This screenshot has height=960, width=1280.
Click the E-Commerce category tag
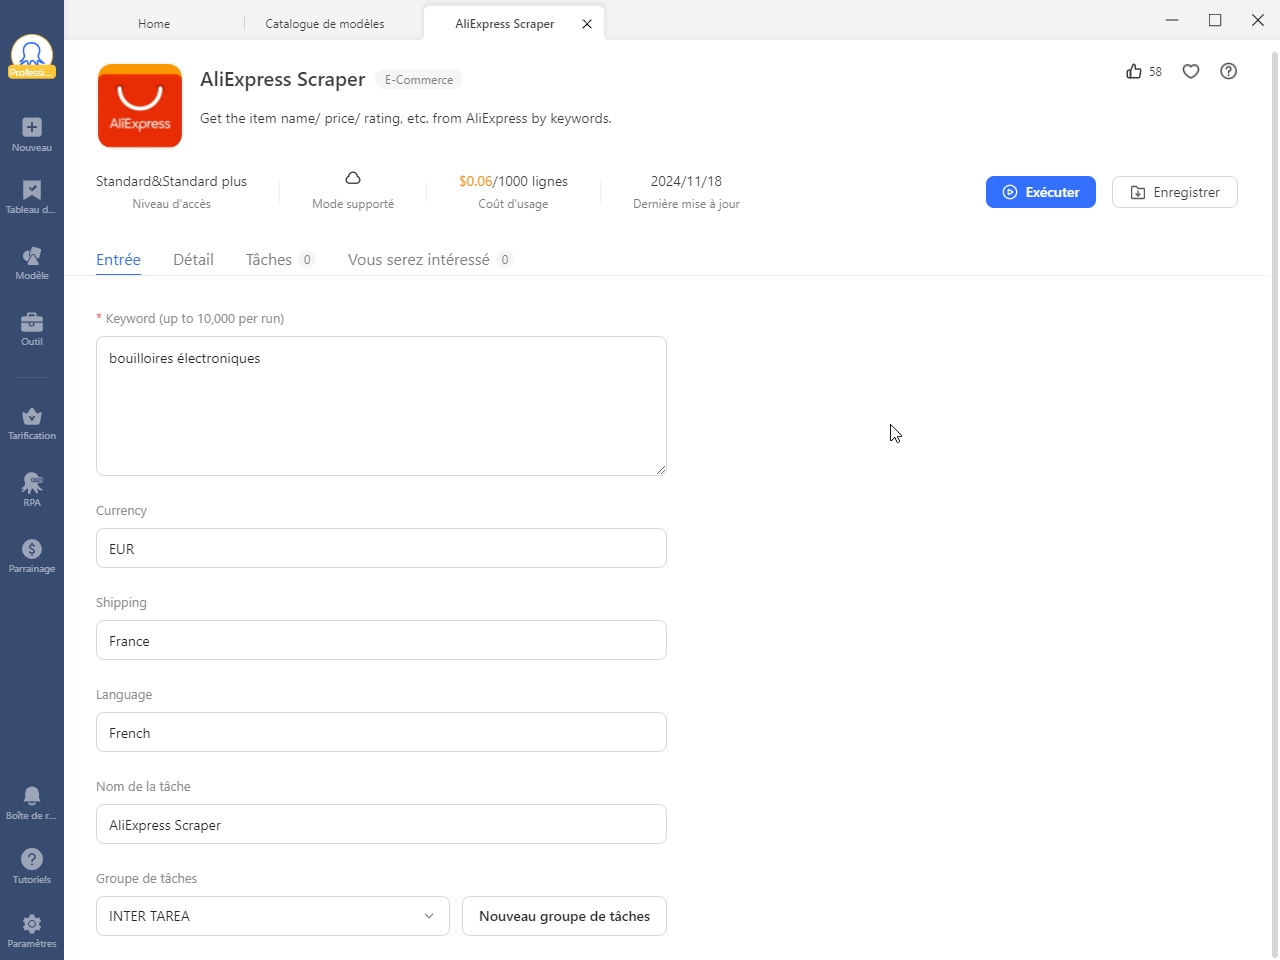point(419,80)
